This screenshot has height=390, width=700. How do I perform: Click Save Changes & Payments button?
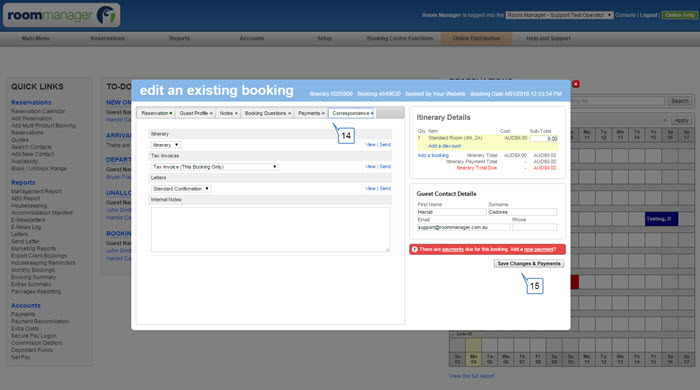(529, 264)
